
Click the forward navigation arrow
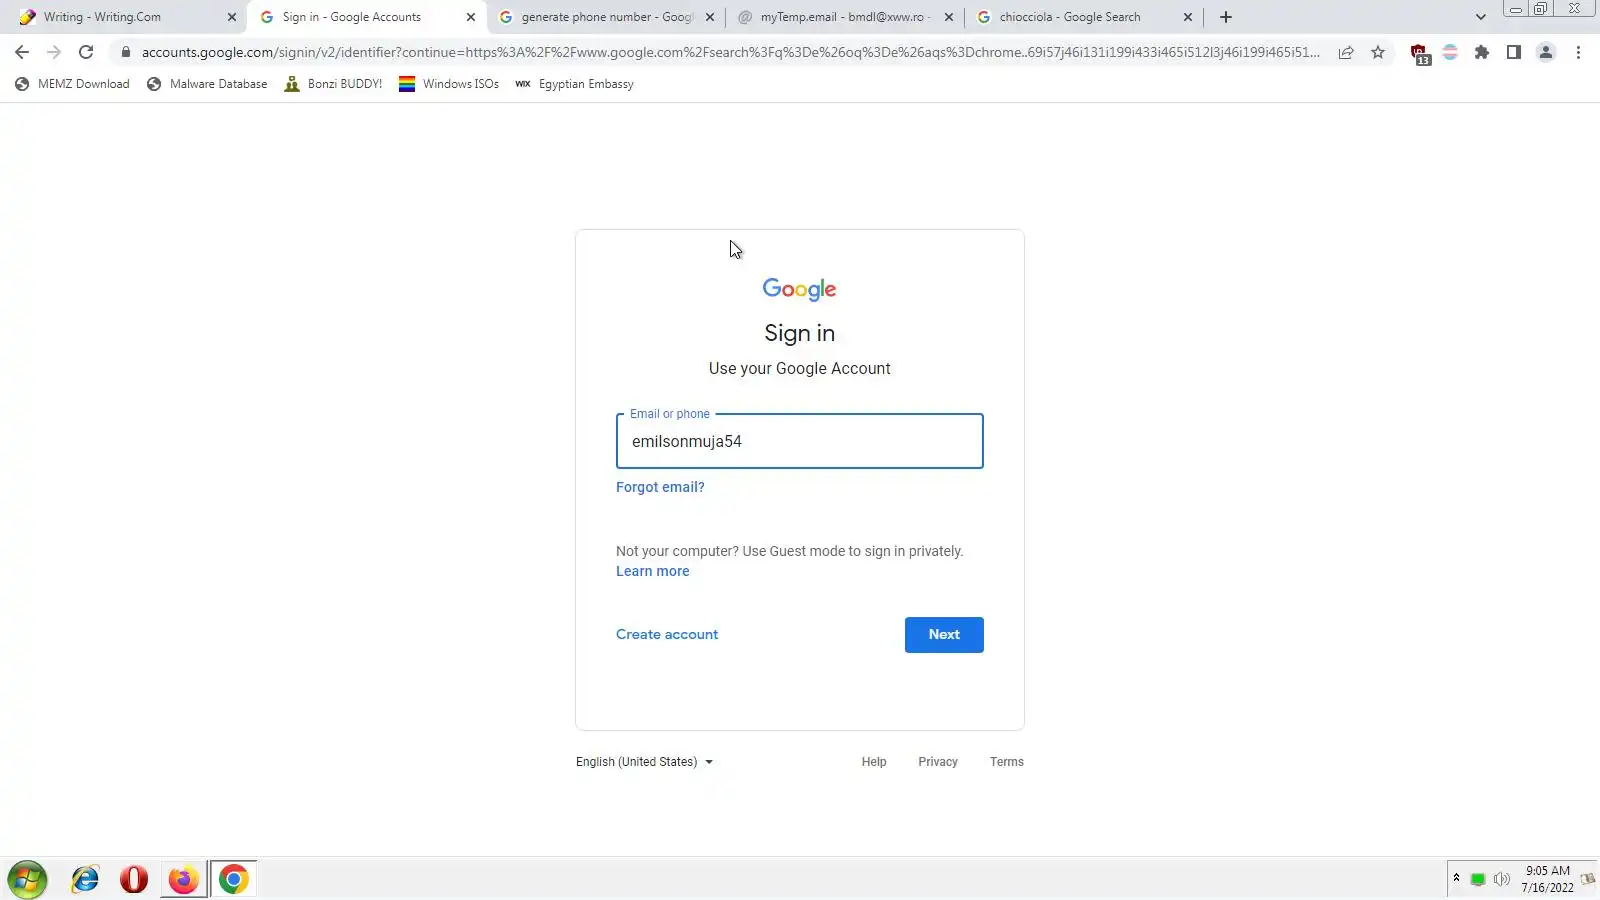click(54, 52)
